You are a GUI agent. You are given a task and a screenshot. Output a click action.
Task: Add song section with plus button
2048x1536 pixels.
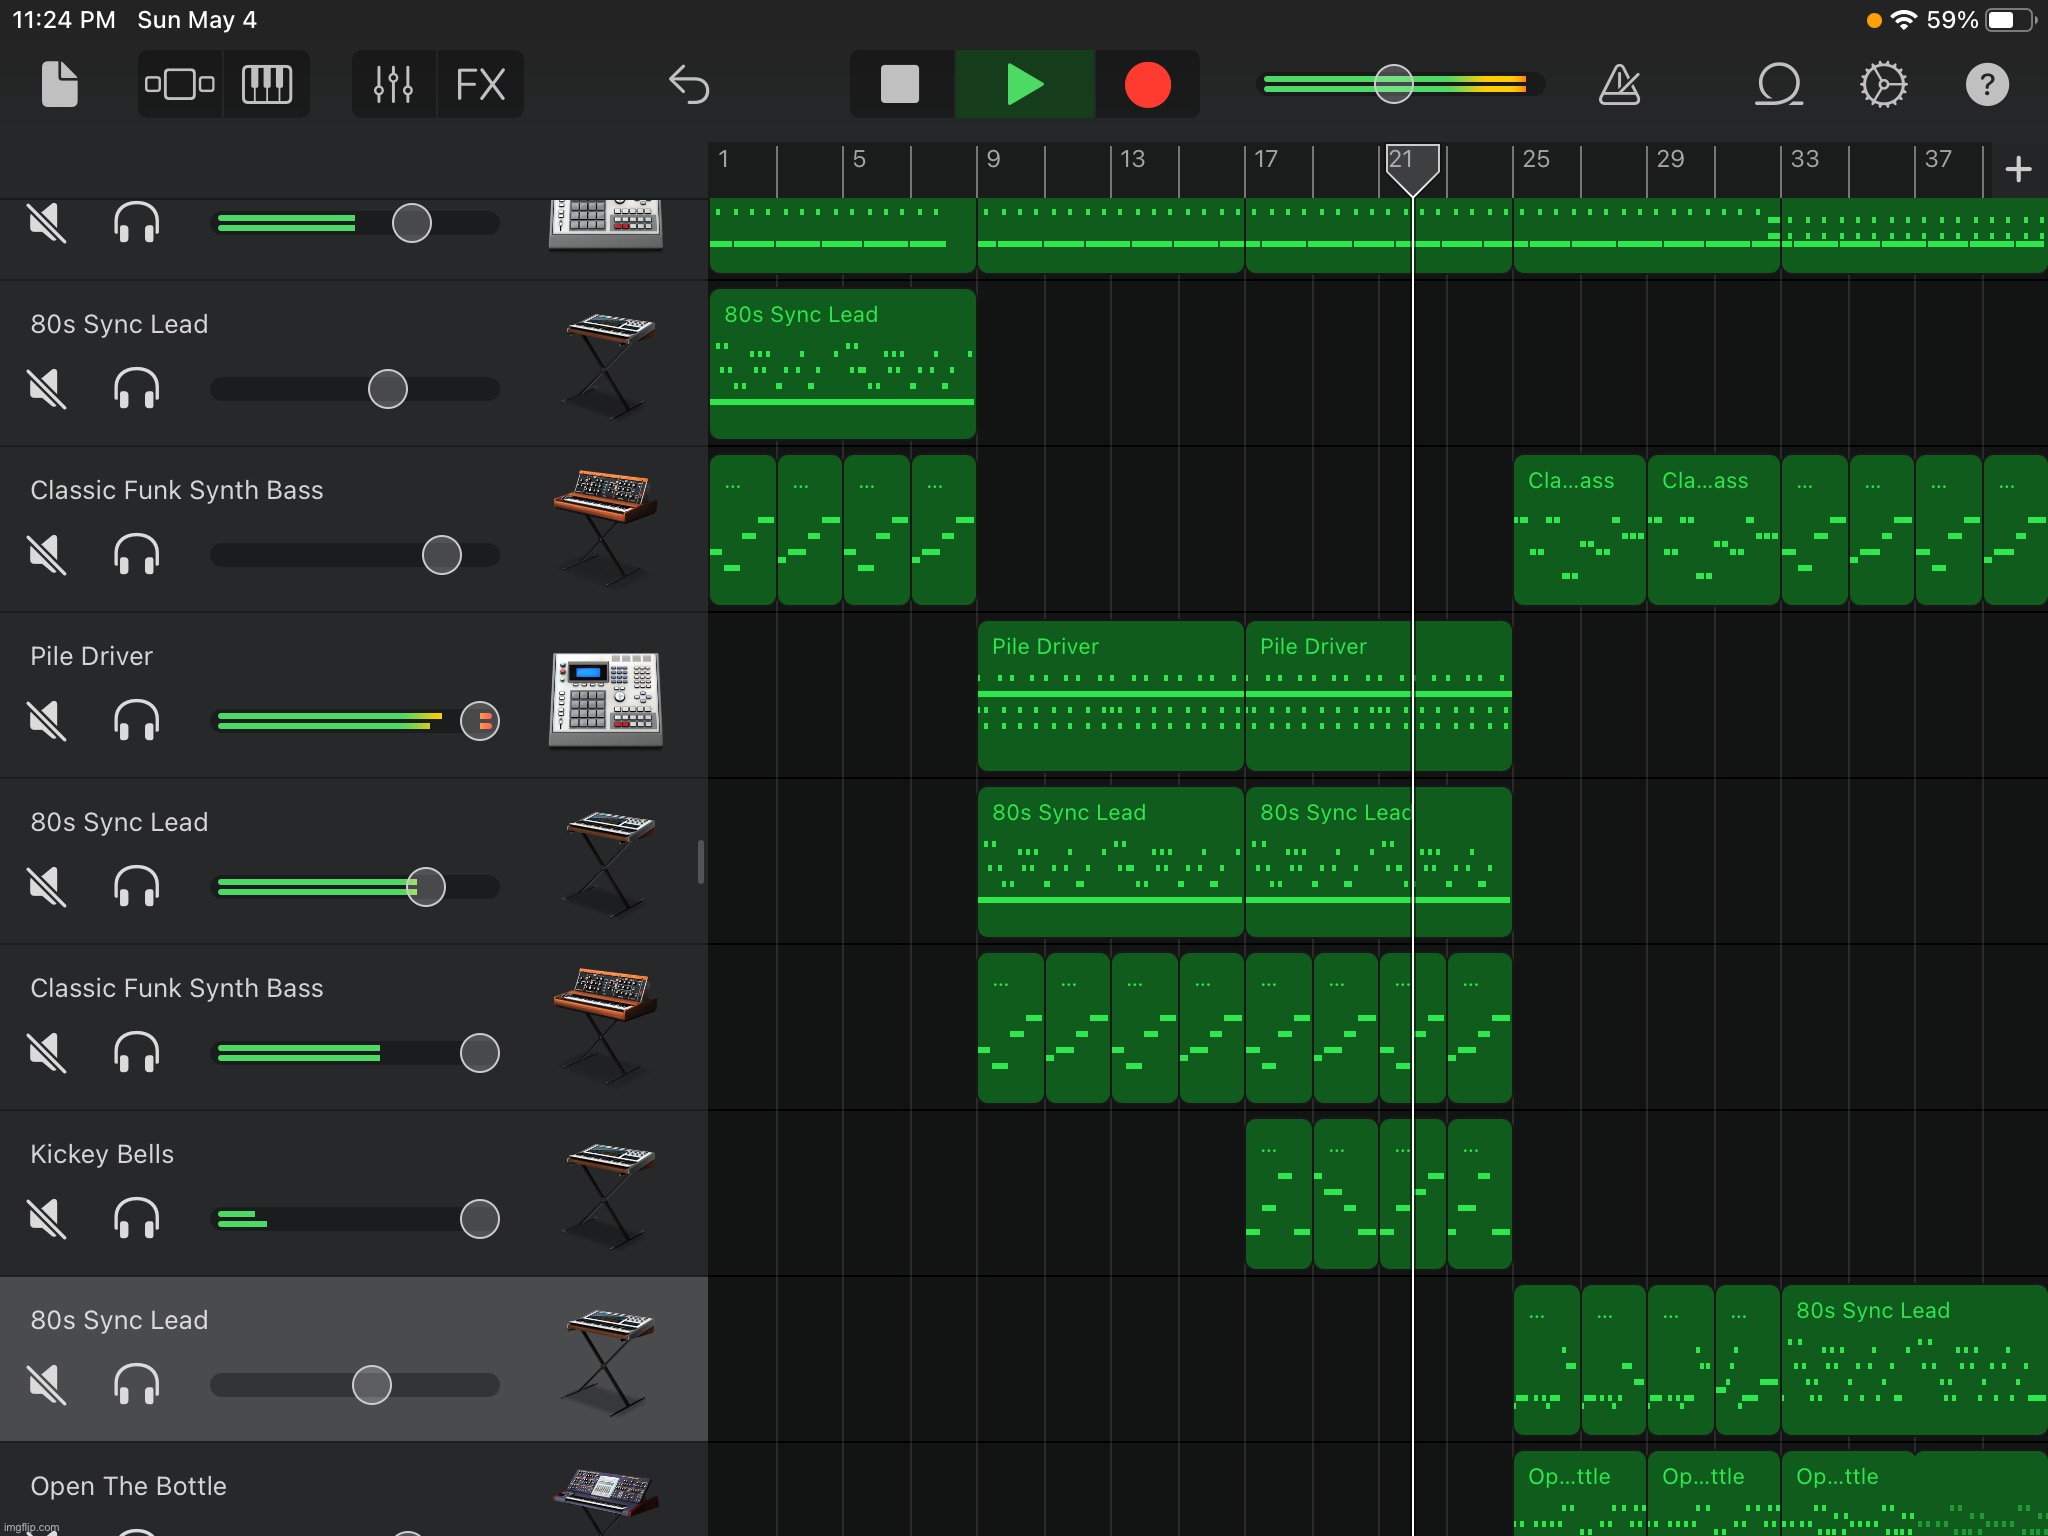2018,168
